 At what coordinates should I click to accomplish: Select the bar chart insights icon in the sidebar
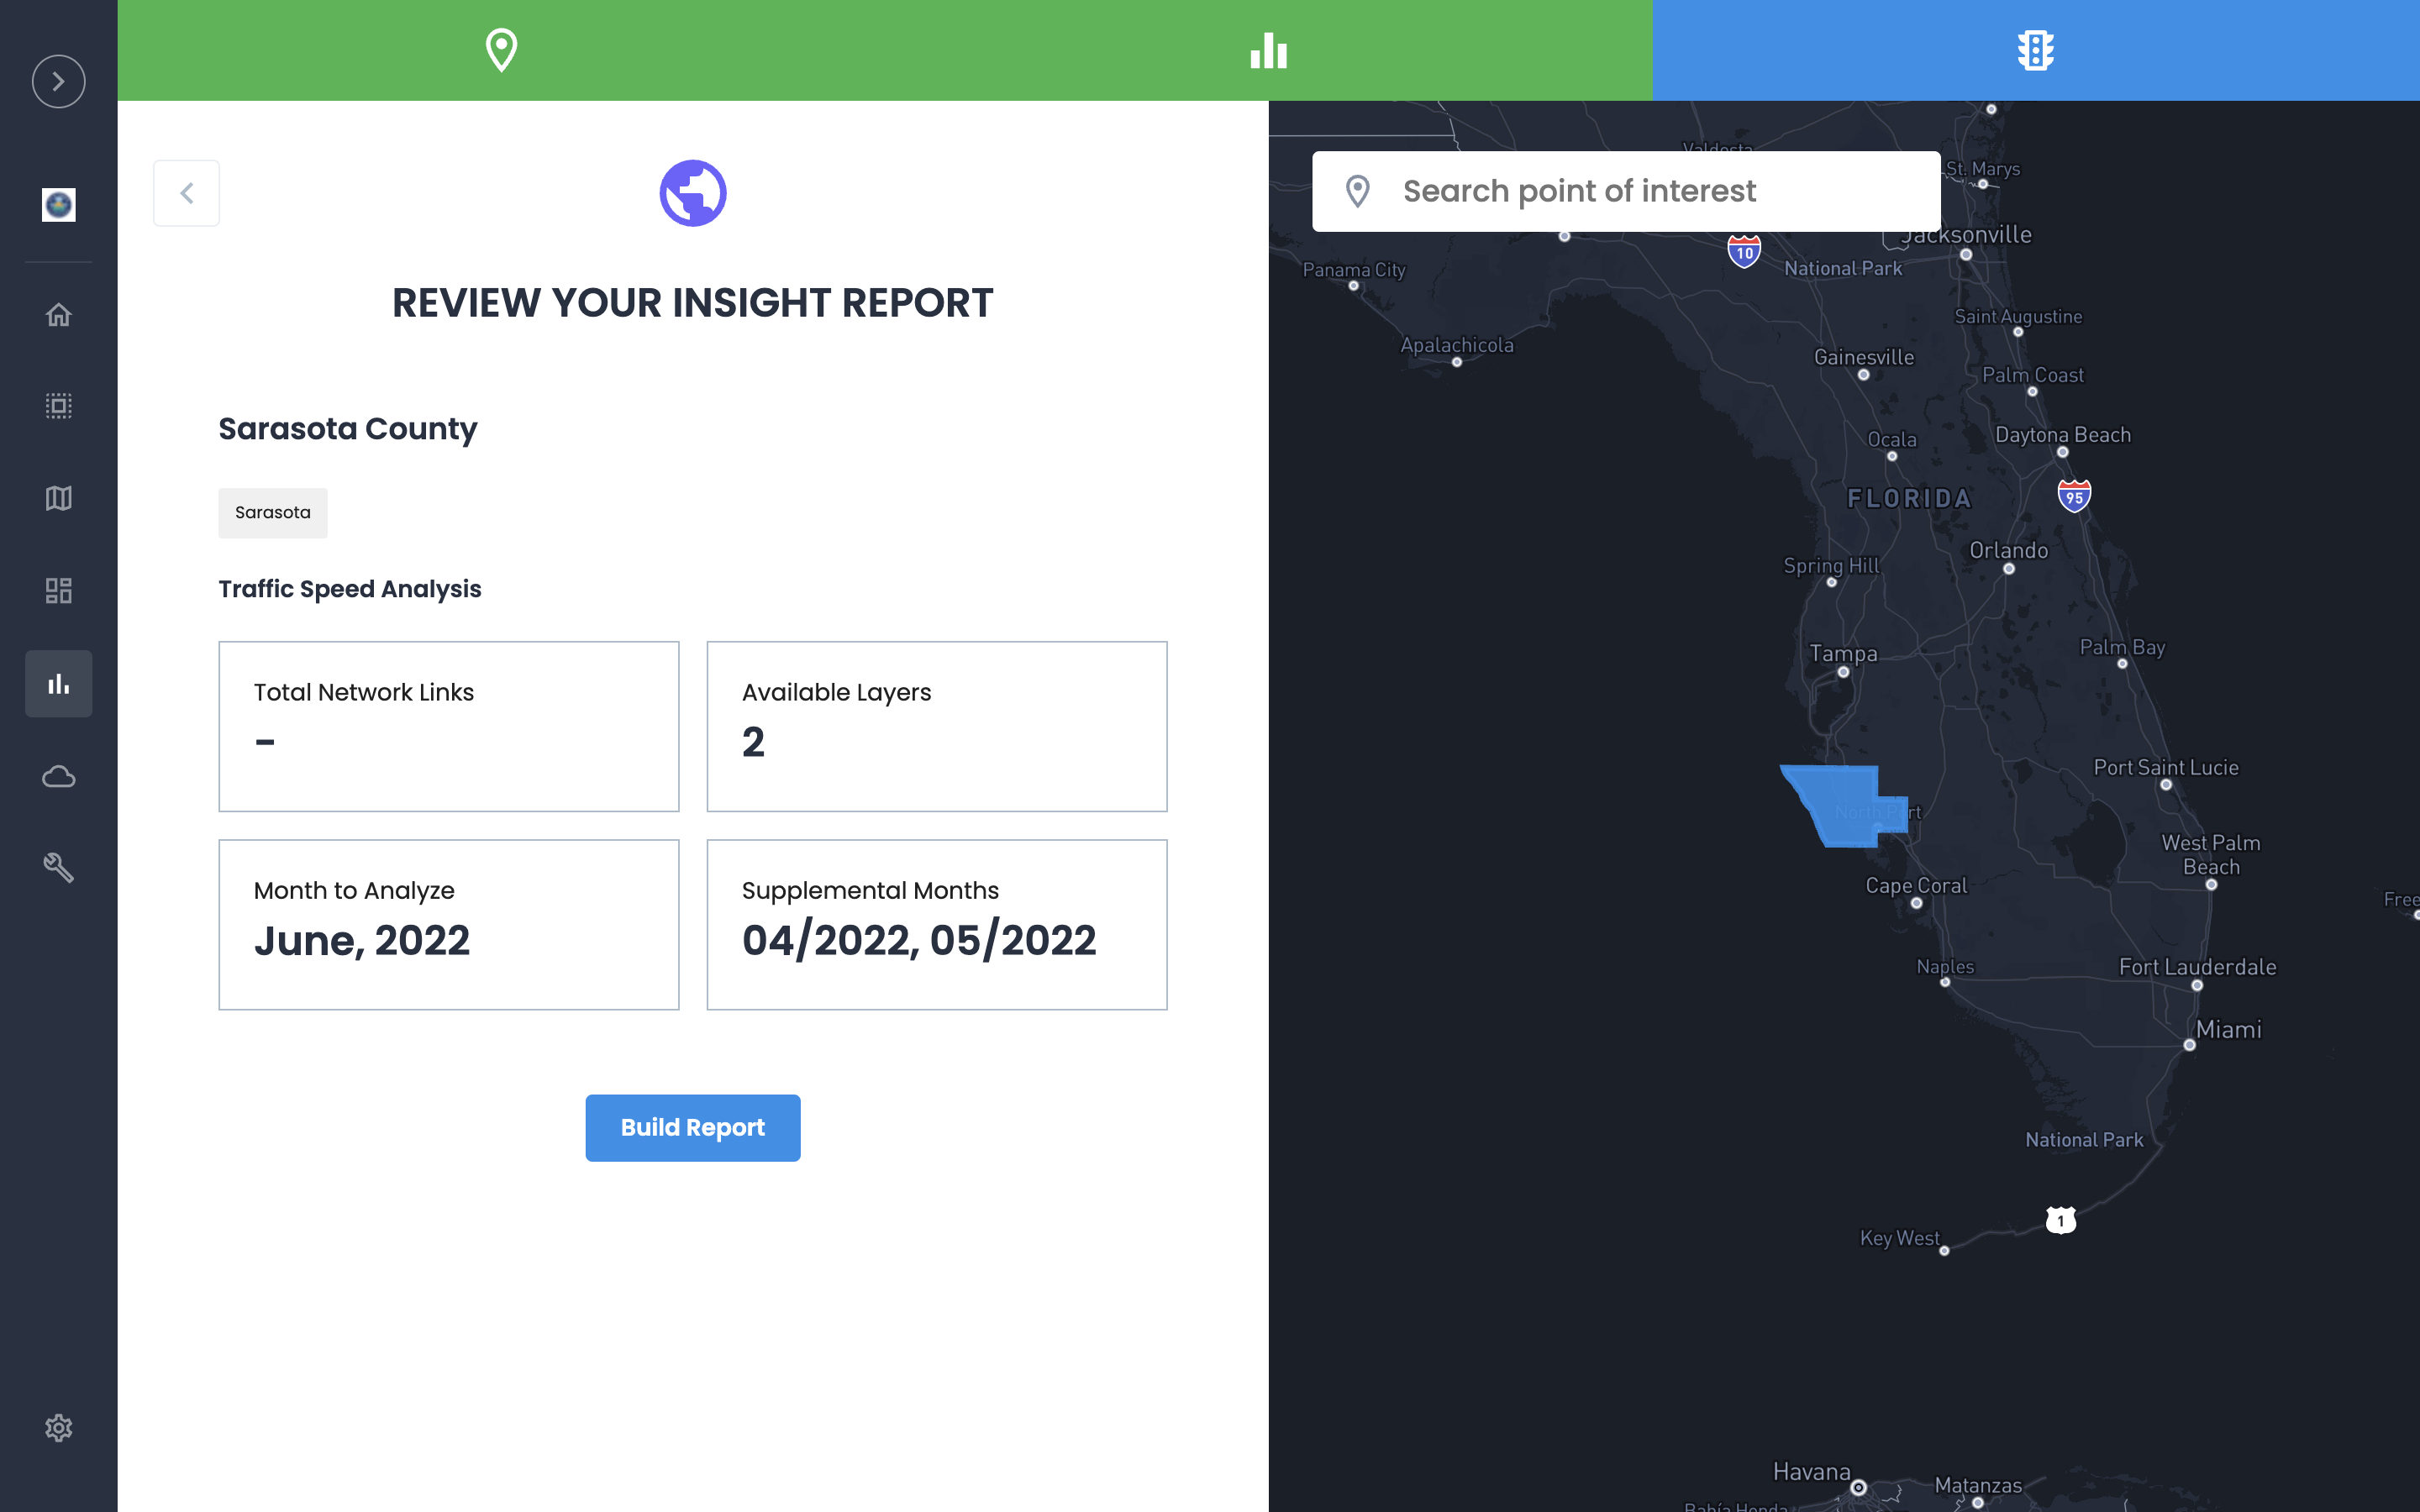[x=58, y=684]
